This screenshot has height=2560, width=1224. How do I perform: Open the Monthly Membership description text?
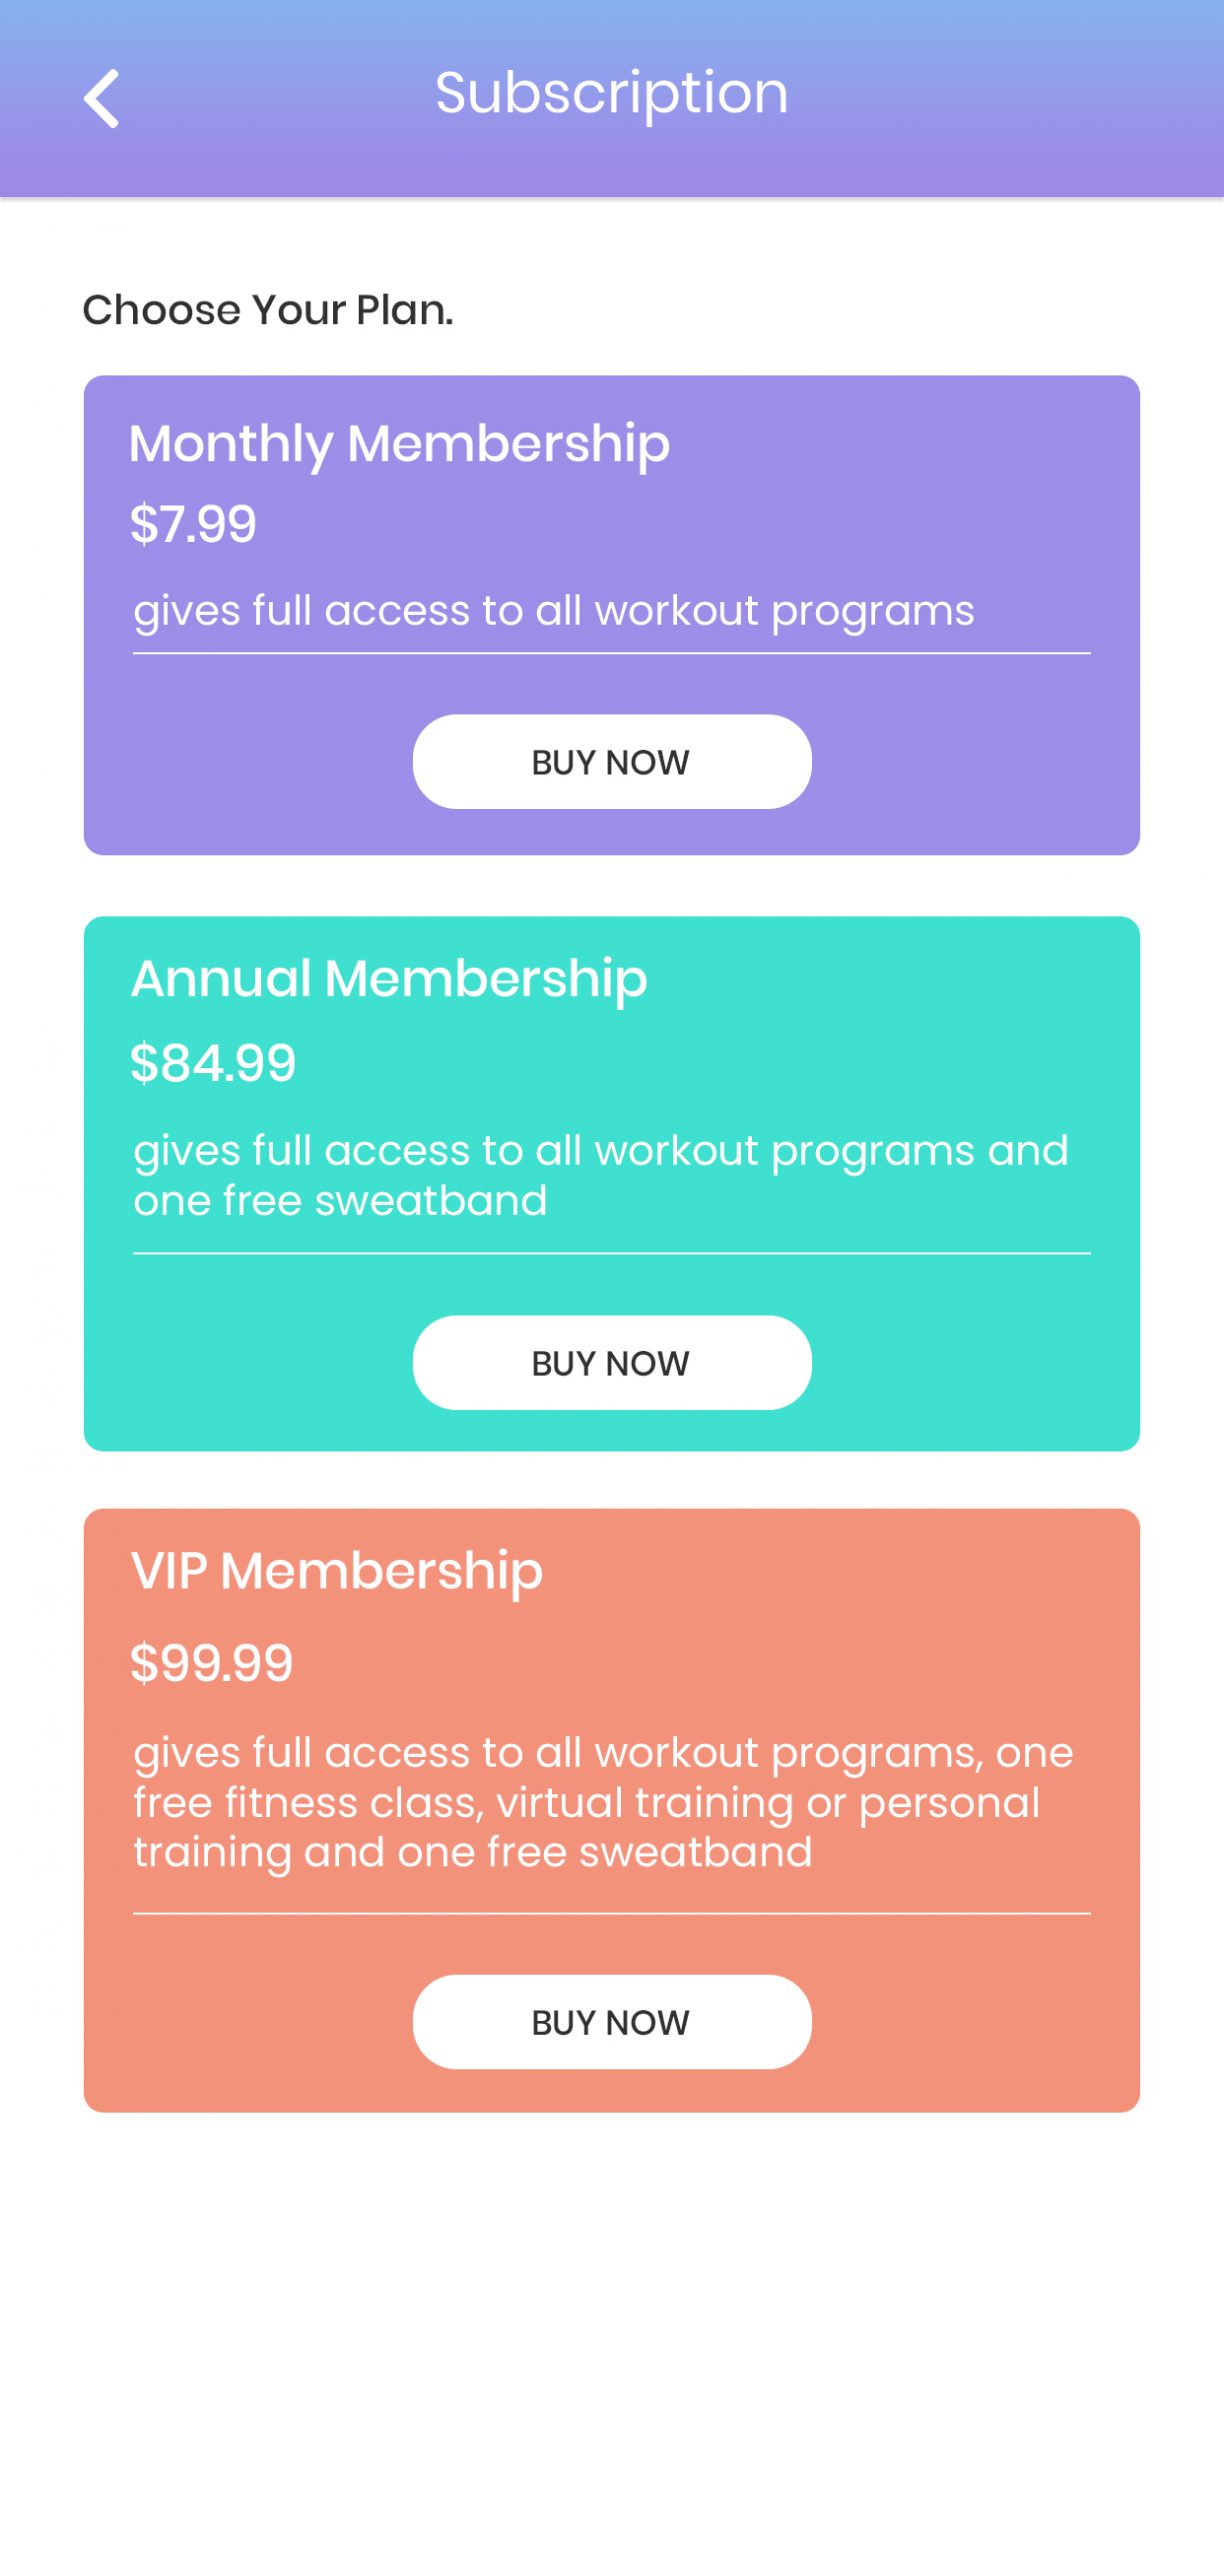(x=554, y=611)
